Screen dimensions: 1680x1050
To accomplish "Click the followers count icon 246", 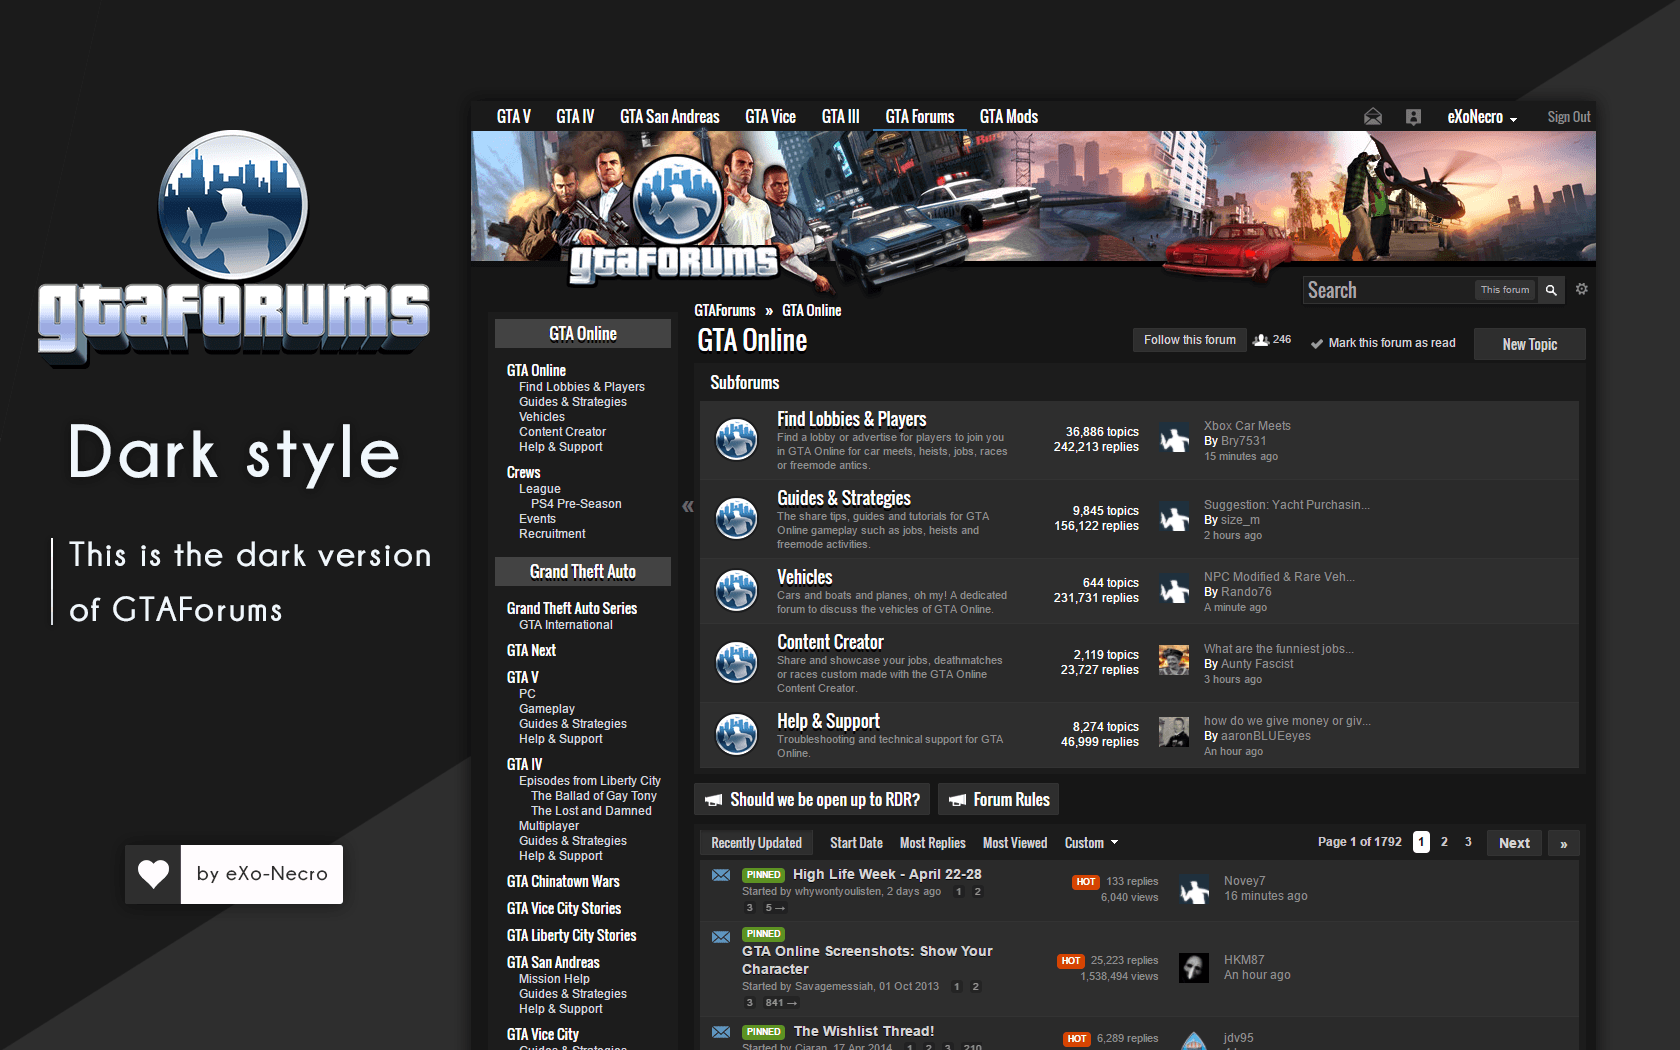I will pos(1261,340).
